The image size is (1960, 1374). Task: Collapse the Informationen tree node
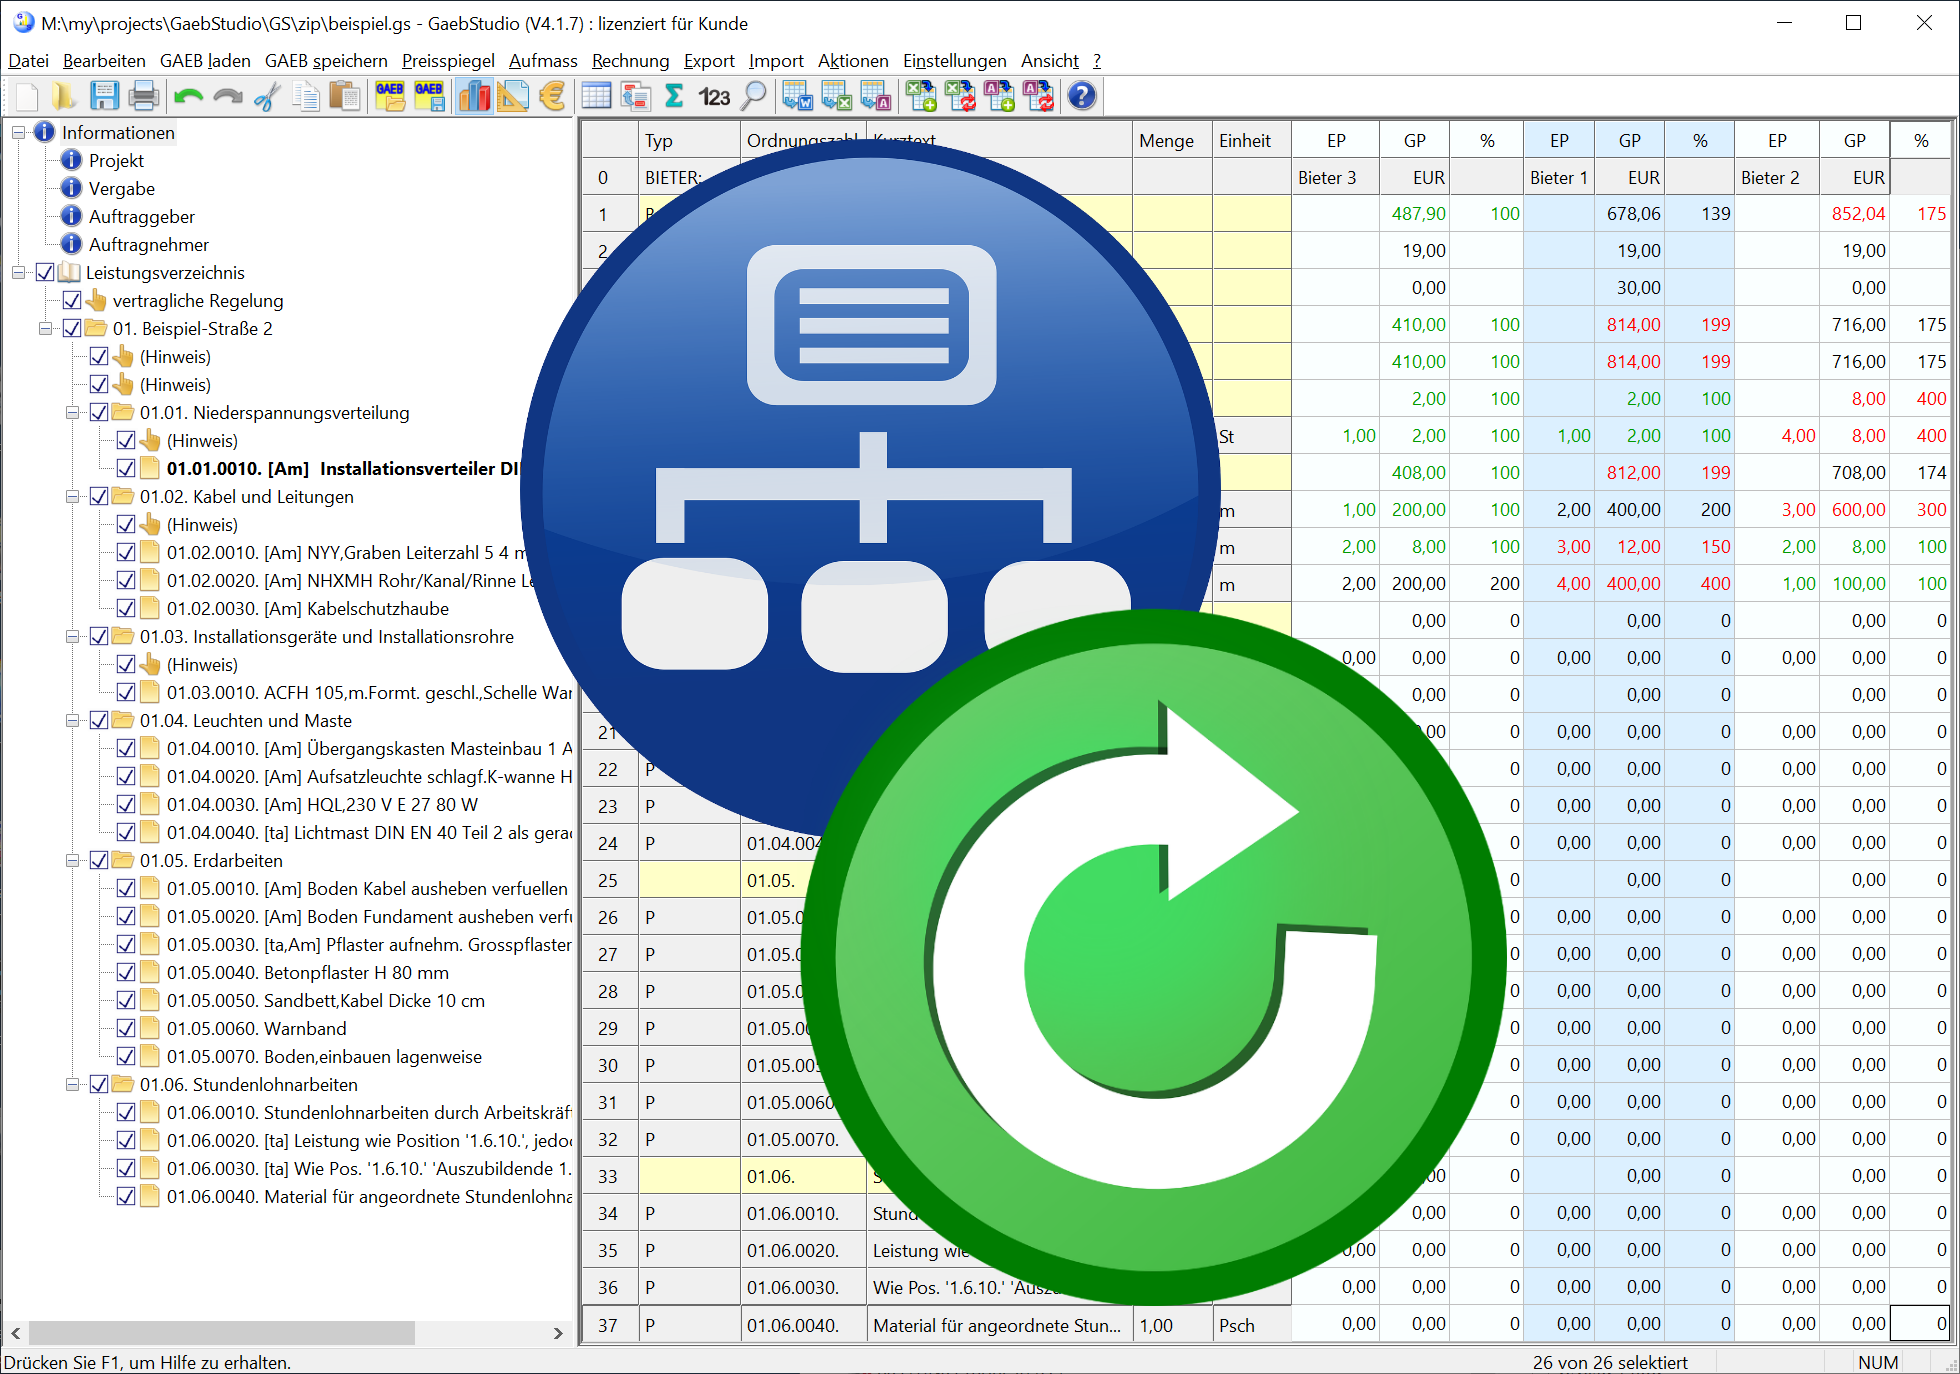click(18, 132)
